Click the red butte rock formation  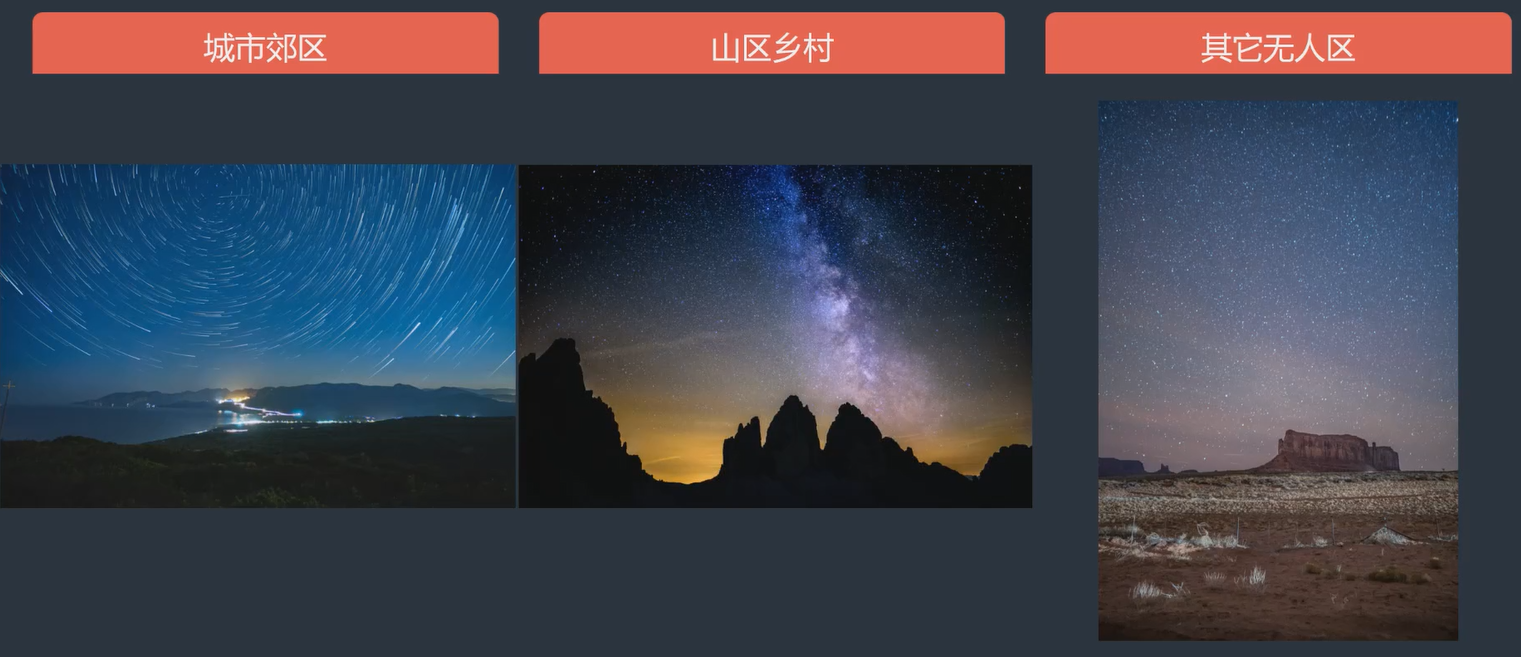[x=1332, y=451]
